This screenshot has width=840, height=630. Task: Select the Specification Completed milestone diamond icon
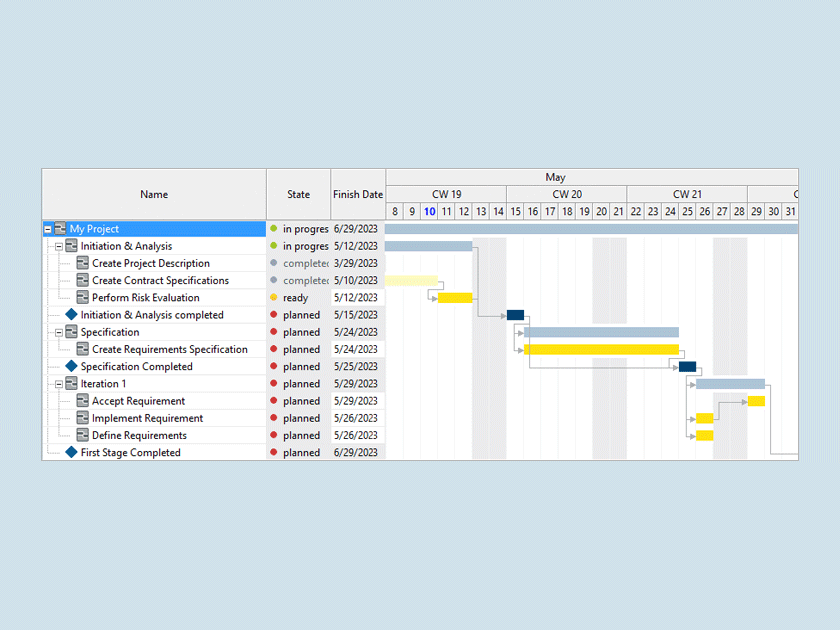click(71, 366)
